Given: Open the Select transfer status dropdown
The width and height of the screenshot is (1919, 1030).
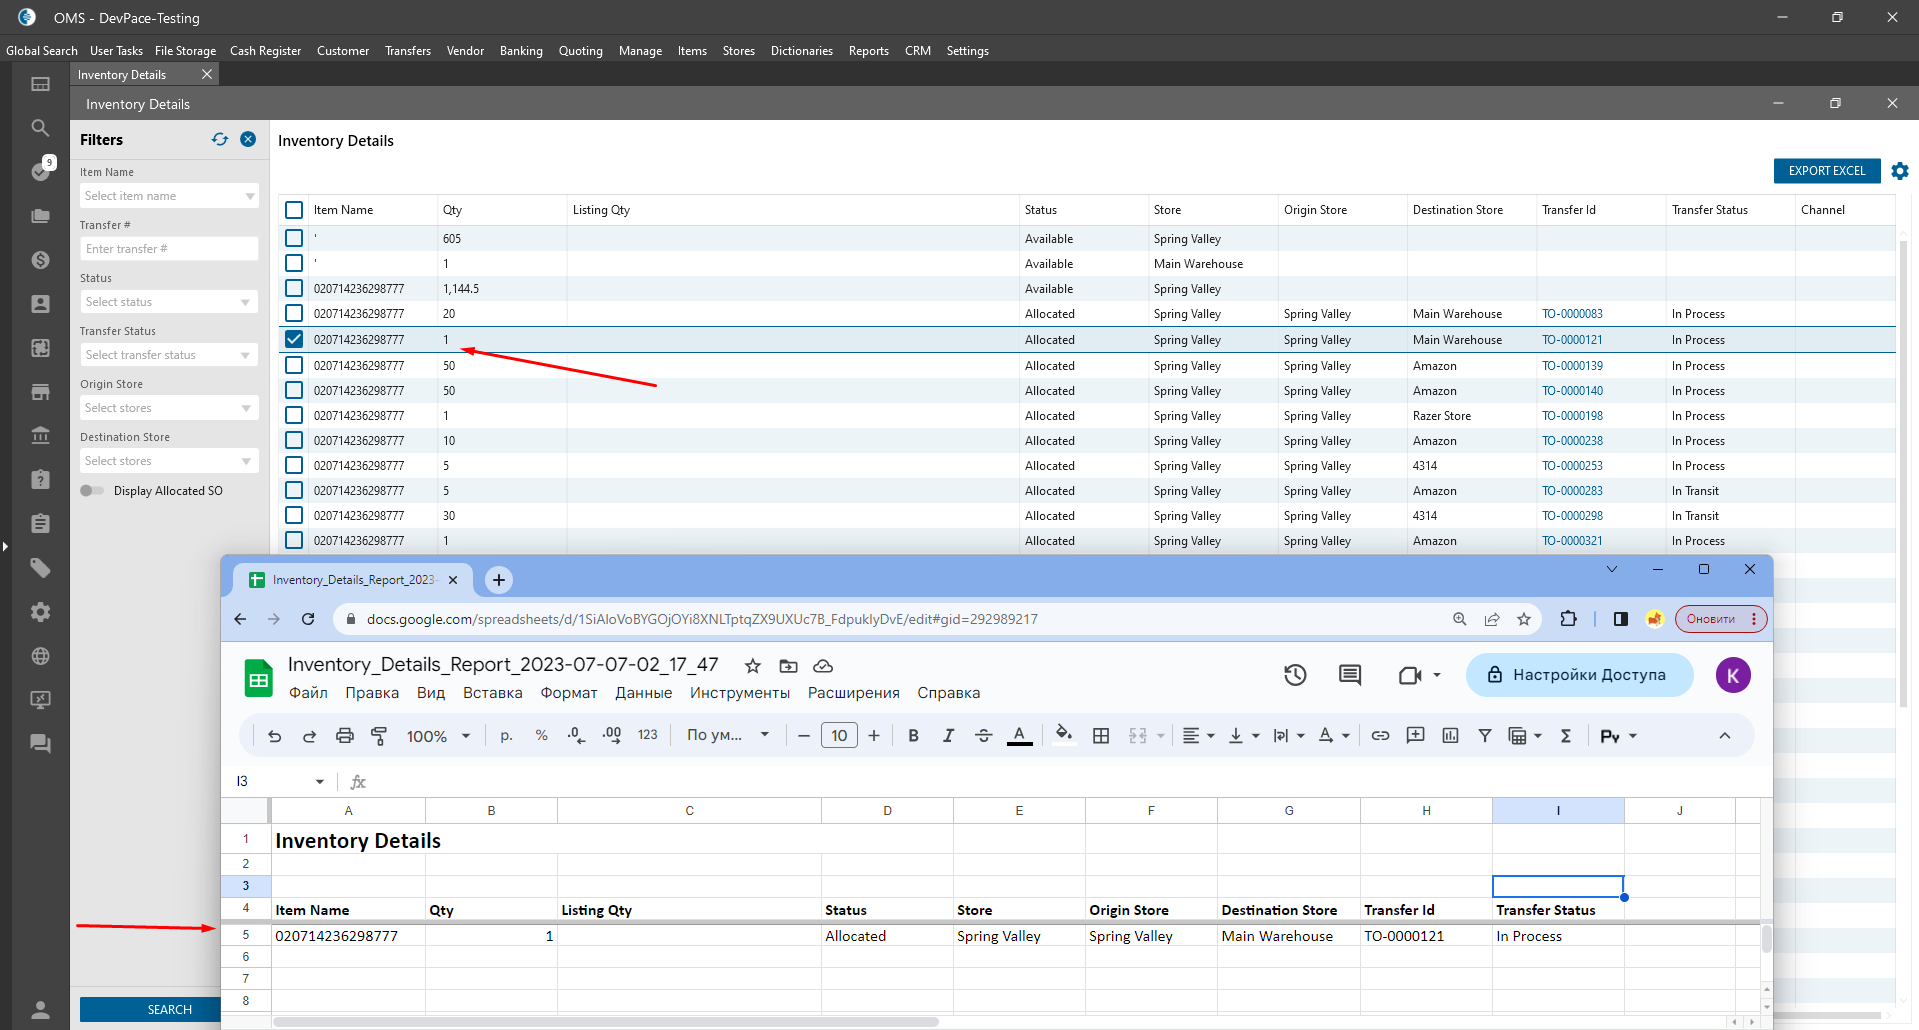Looking at the screenshot, I should (168, 355).
